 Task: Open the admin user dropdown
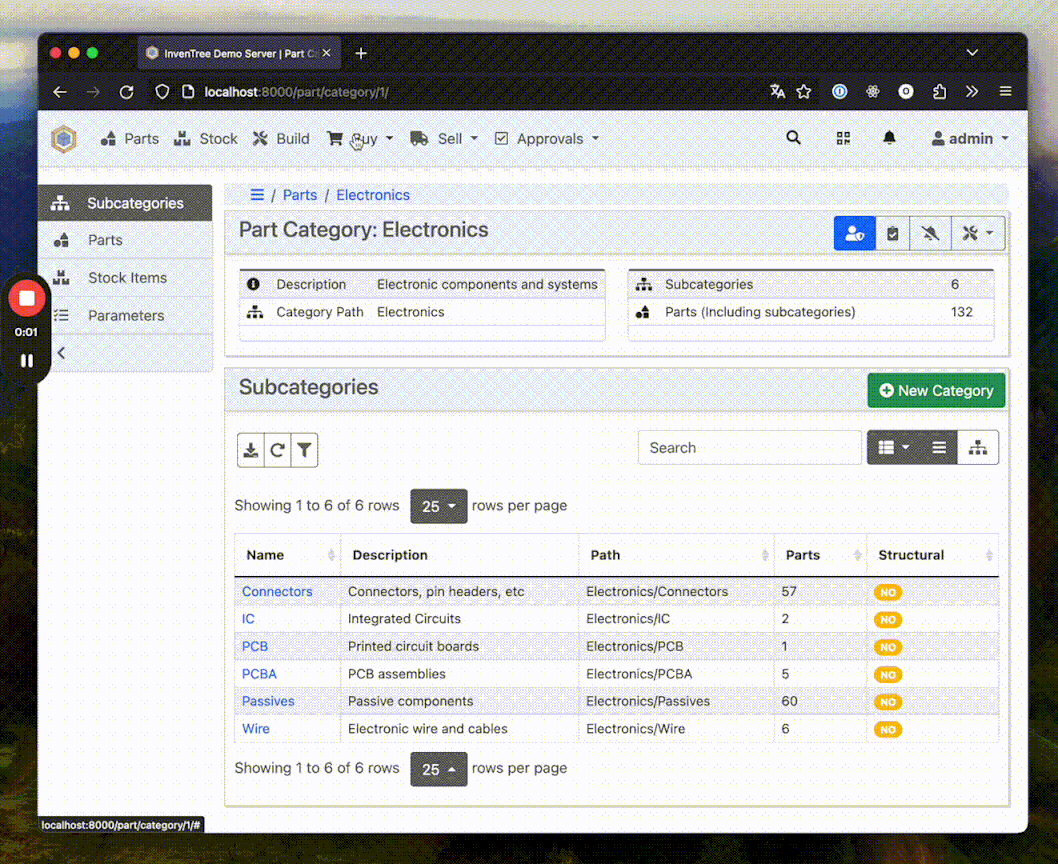click(970, 139)
